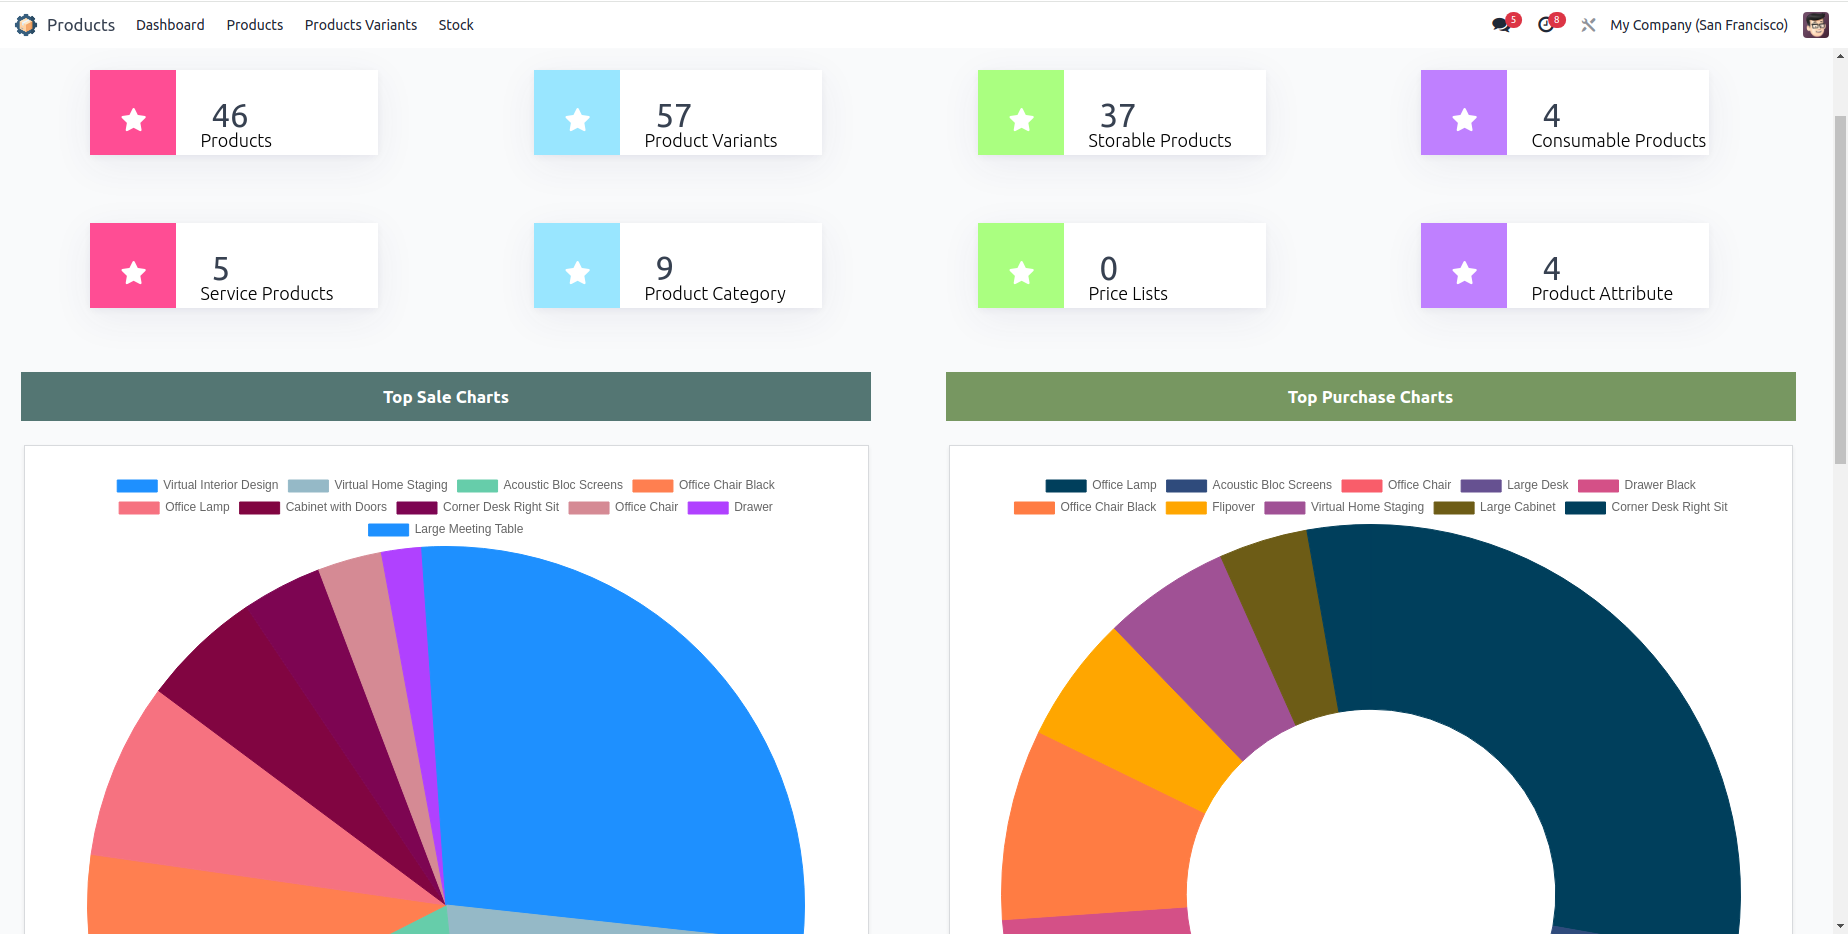The width and height of the screenshot is (1848, 934).
Task: Toggle Large Desk legend entry
Action: 1514,485
